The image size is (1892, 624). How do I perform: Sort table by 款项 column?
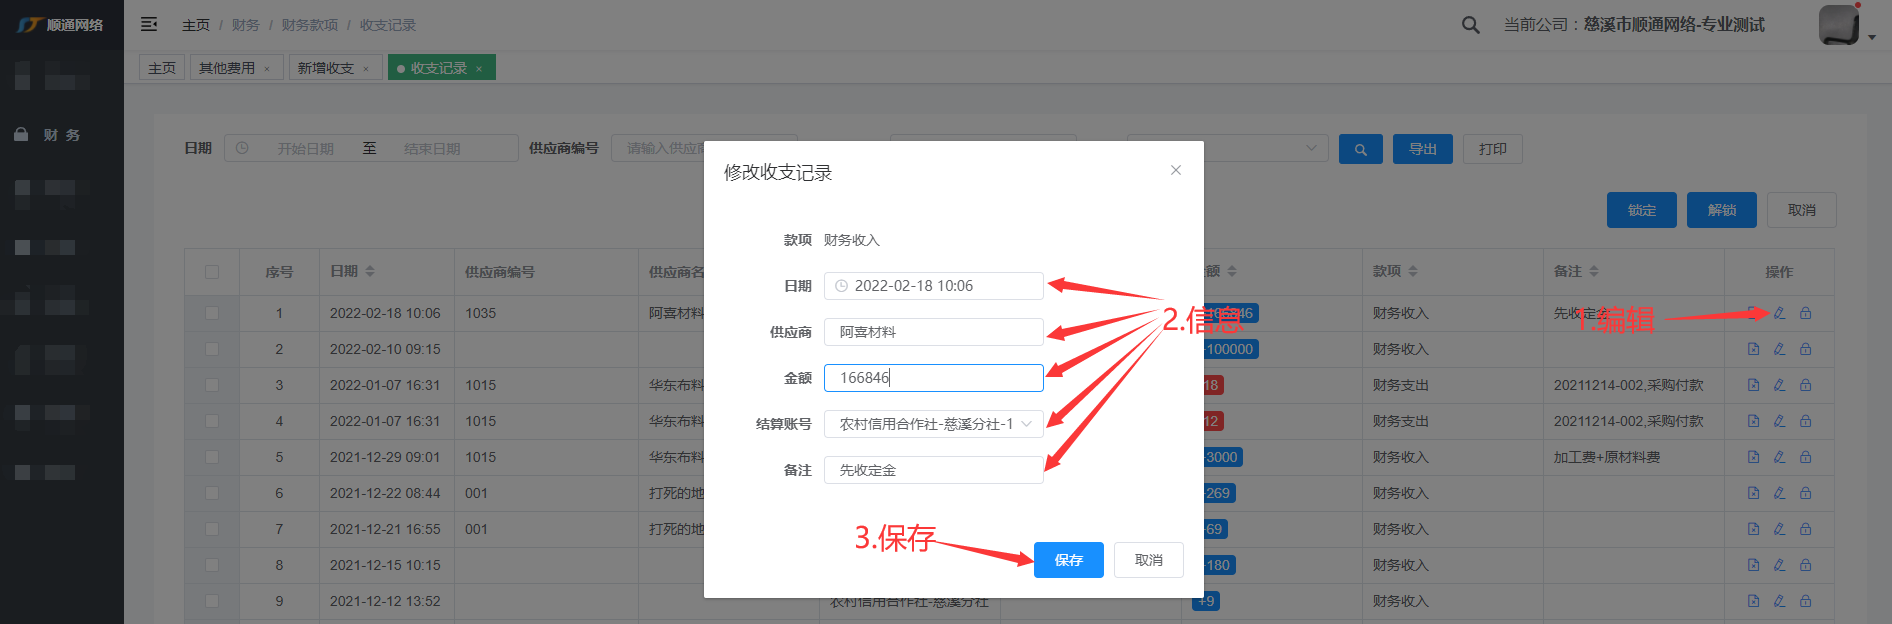click(x=1395, y=271)
